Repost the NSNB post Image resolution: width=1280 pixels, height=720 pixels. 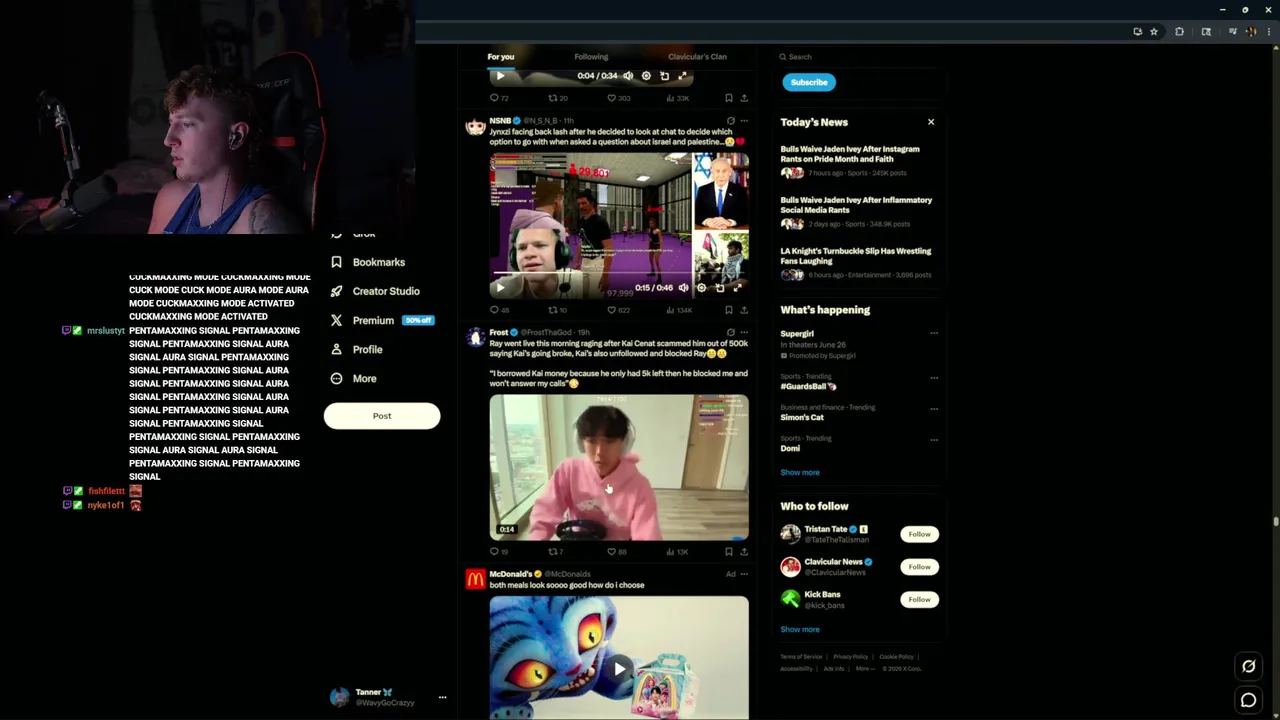tap(557, 310)
